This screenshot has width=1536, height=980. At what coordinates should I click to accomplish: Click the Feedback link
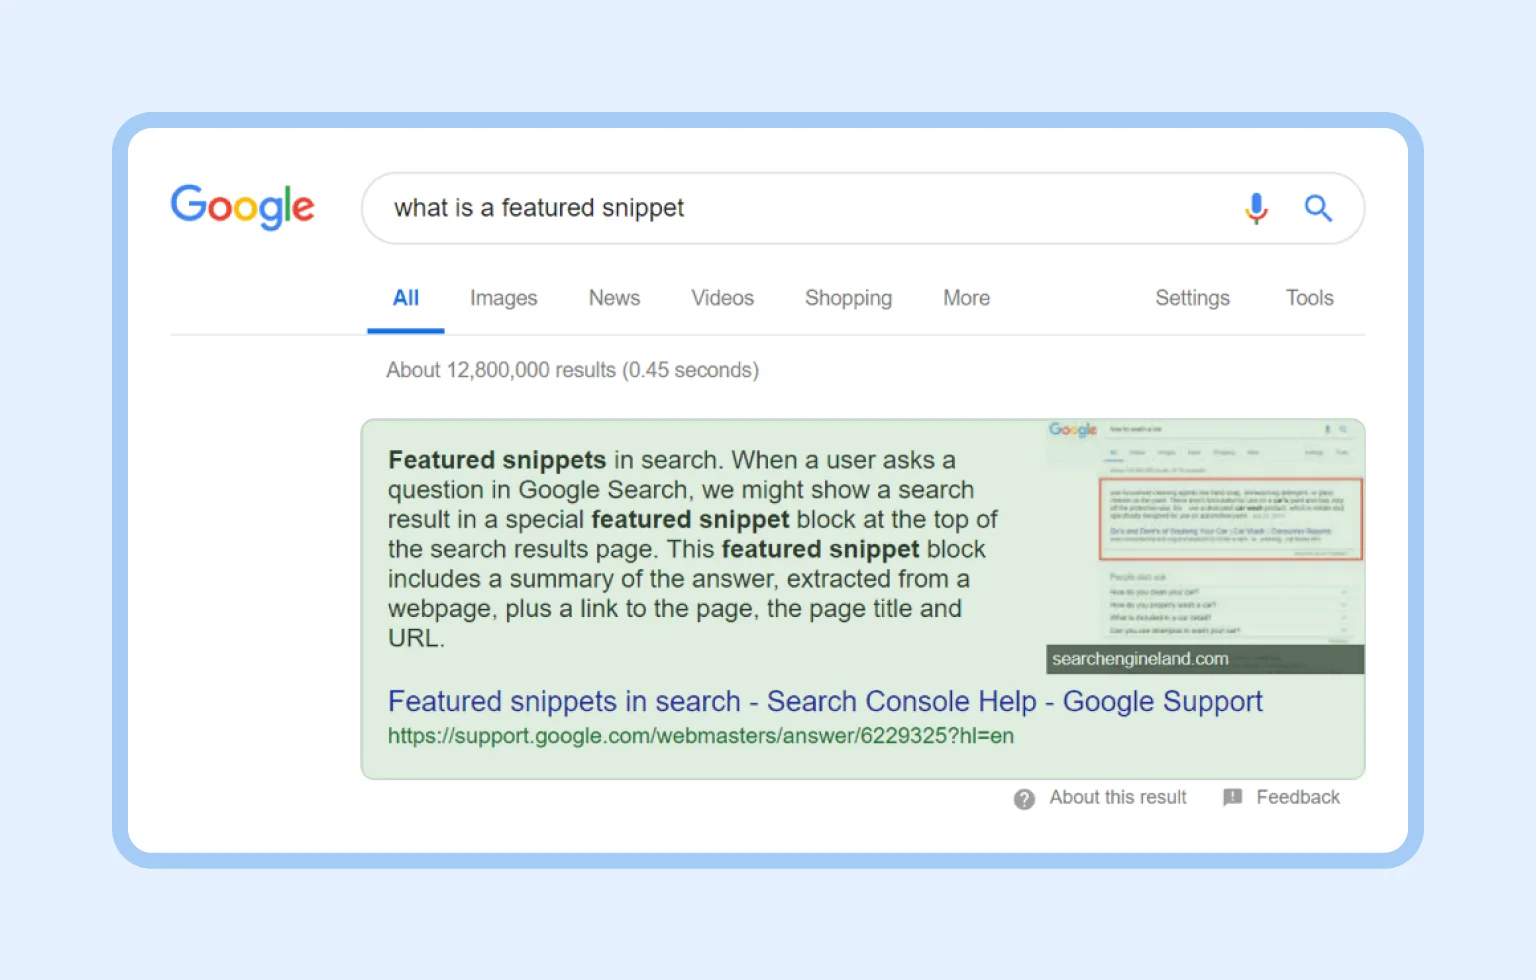point(1298,797)
